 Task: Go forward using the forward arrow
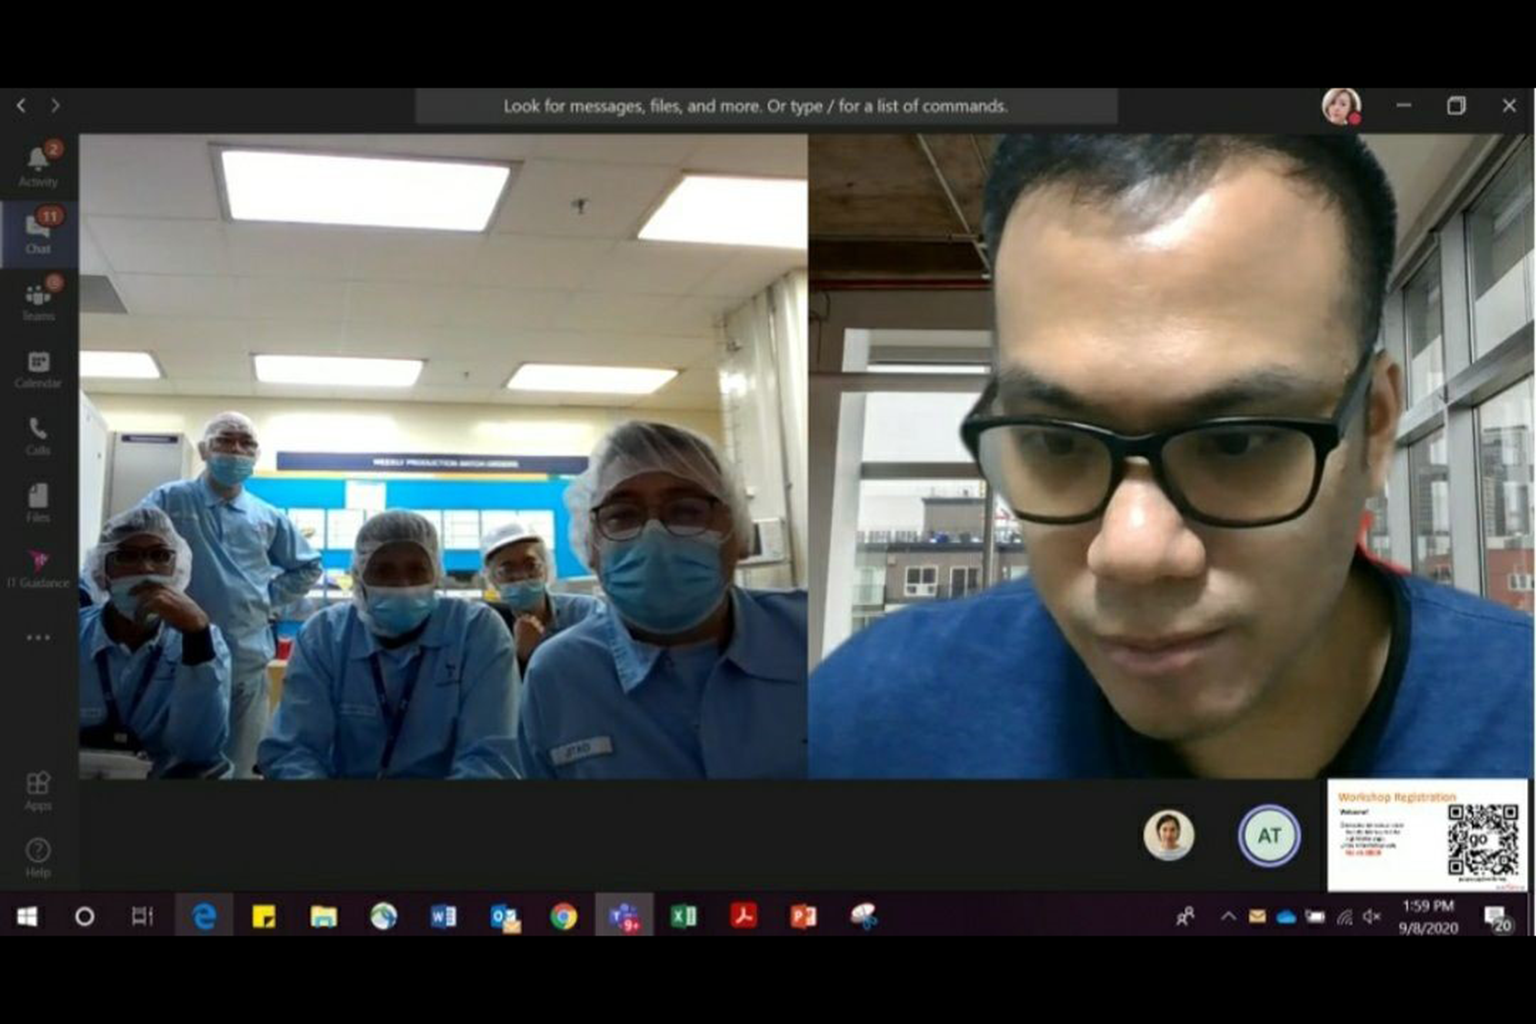pyautogui.click(x=55, y=106)
